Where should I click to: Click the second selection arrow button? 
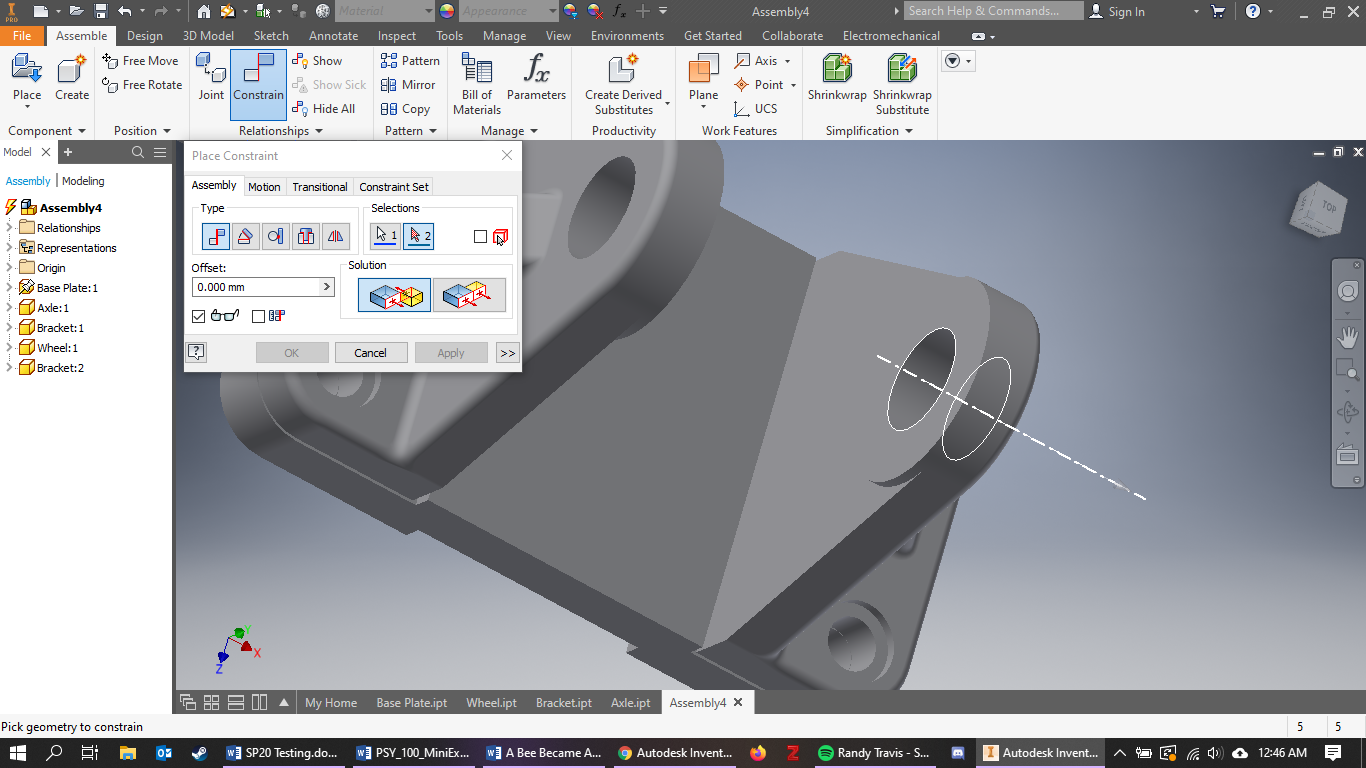(419, 236)
